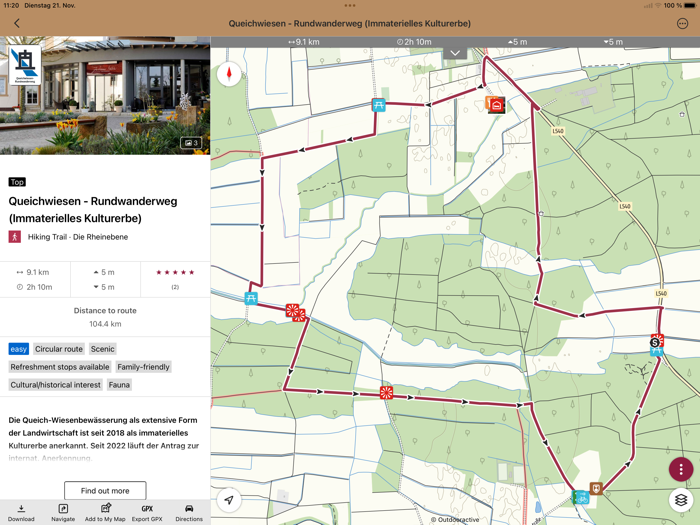
Task: Tap picnic table marker on northern route
Action: click(379, 105)
